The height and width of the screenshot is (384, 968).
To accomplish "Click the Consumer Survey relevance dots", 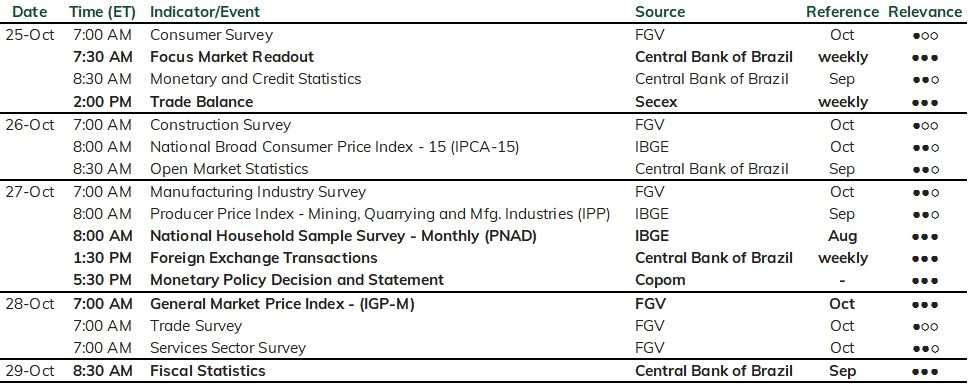I will [925, 36].
